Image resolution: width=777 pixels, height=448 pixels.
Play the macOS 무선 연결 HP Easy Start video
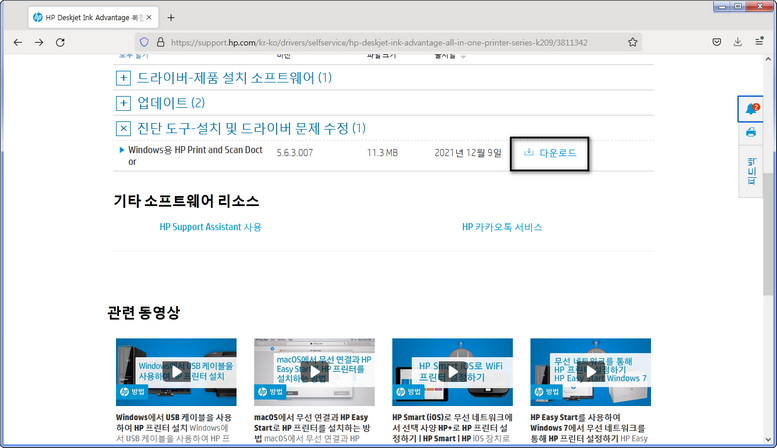(x=314, y=372)
